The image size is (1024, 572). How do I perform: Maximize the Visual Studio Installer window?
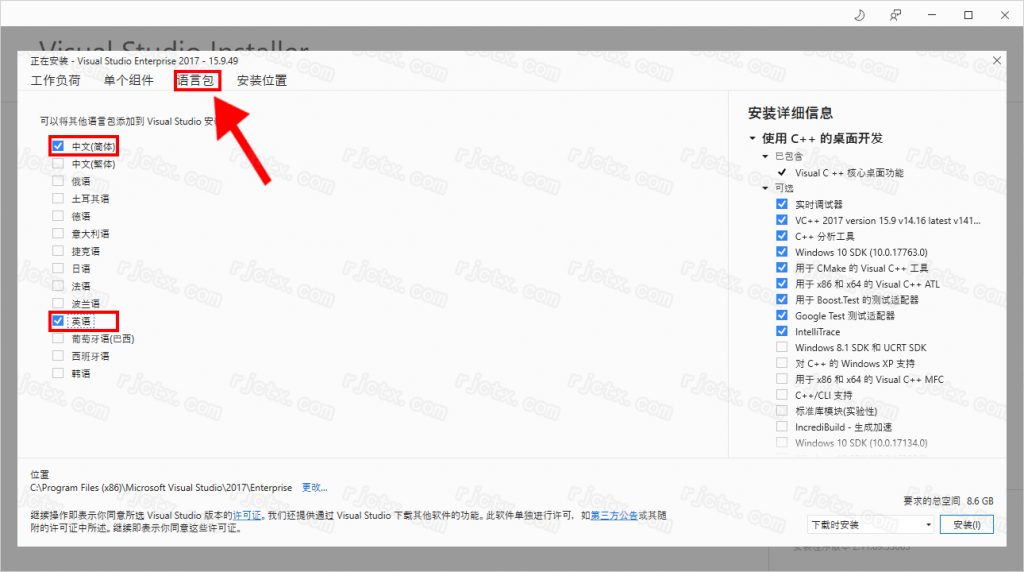pyautogui.click(x=968, y=15)
